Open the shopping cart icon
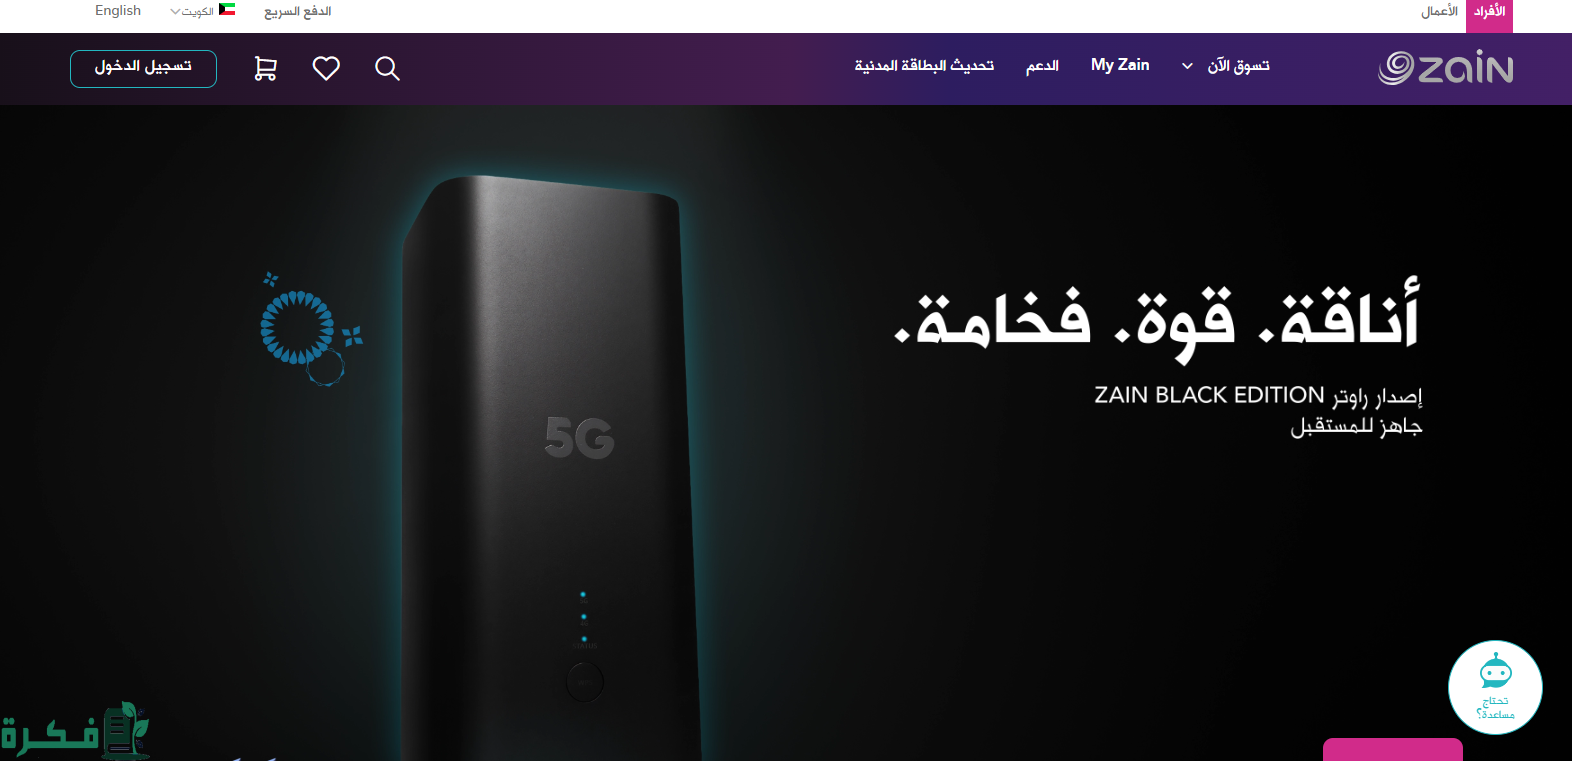Screen dimensions: 1572x761 tap(265, 68)
